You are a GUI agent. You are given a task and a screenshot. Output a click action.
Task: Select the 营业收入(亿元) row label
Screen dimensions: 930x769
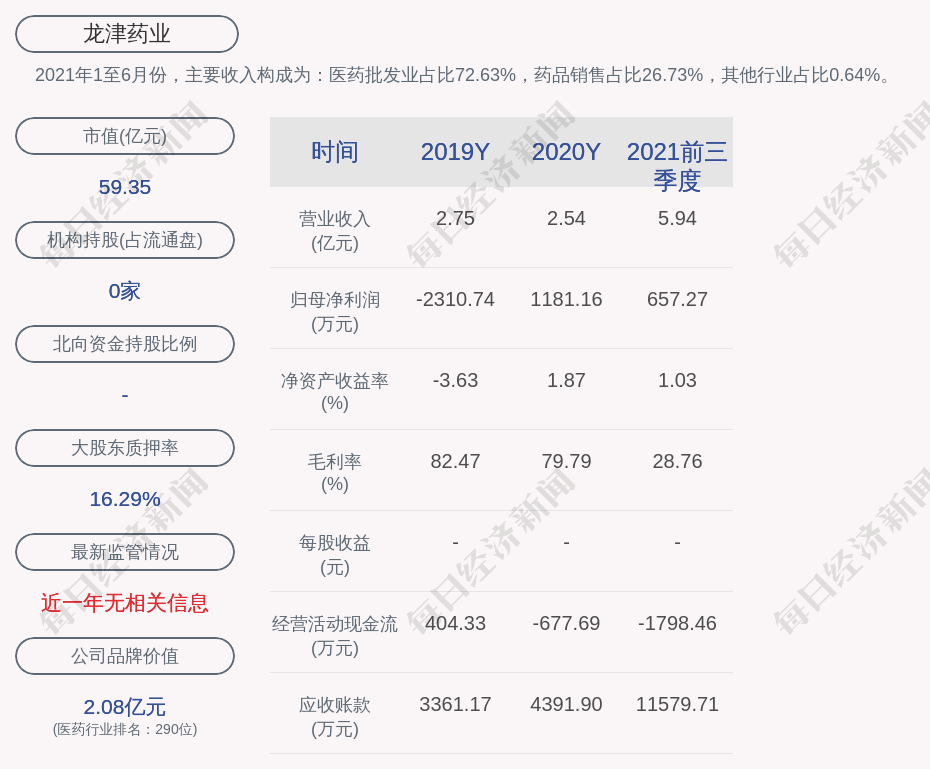(335, 230)
